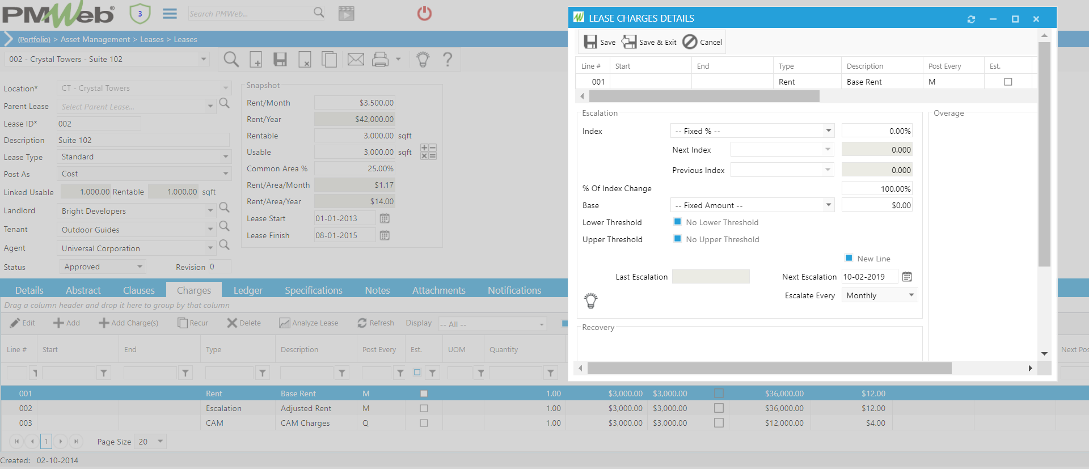Click the Add Charge(s) button
This screenshot has height=470, width=1089.
[128, 323]
